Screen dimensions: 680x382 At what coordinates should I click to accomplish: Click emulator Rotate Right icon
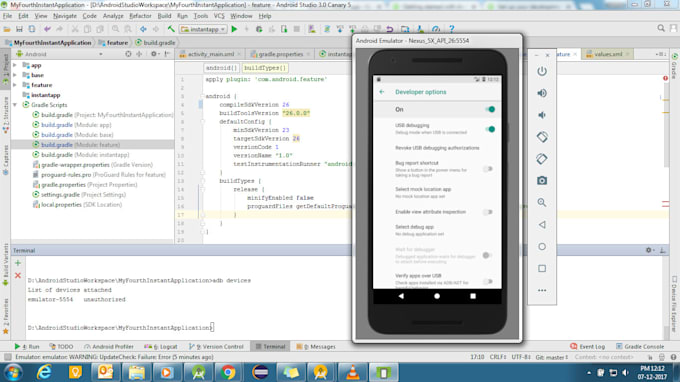click(x=542, y=159)
